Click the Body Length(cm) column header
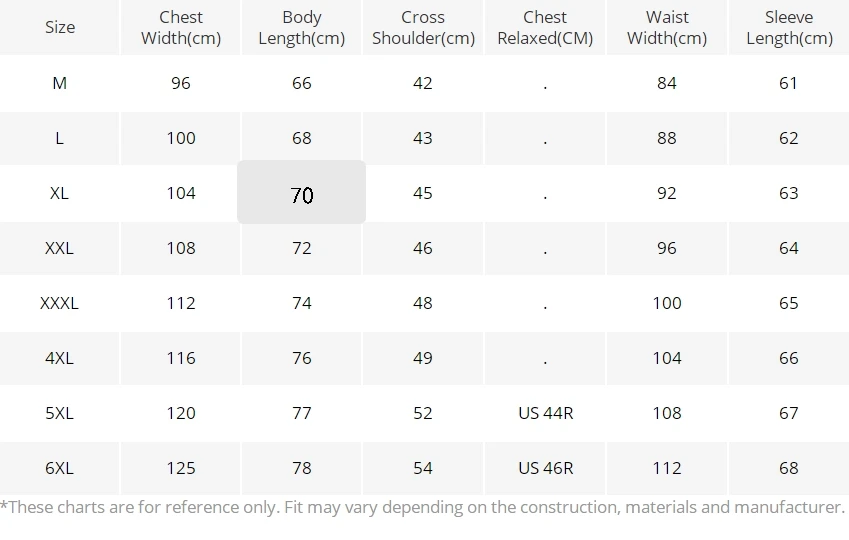 302,27
